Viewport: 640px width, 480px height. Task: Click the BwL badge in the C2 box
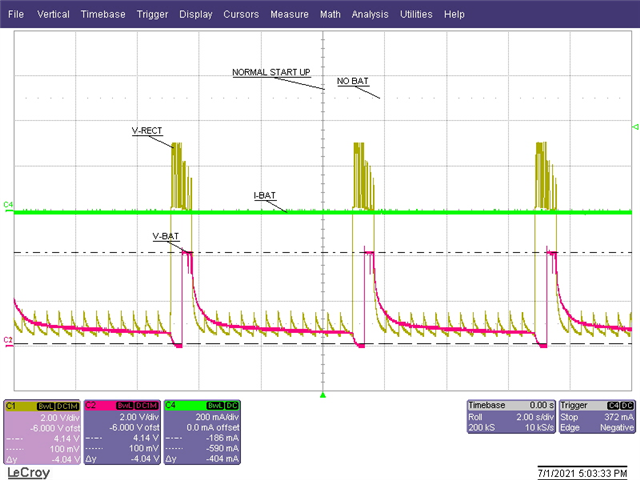click(x=124, y=406)
